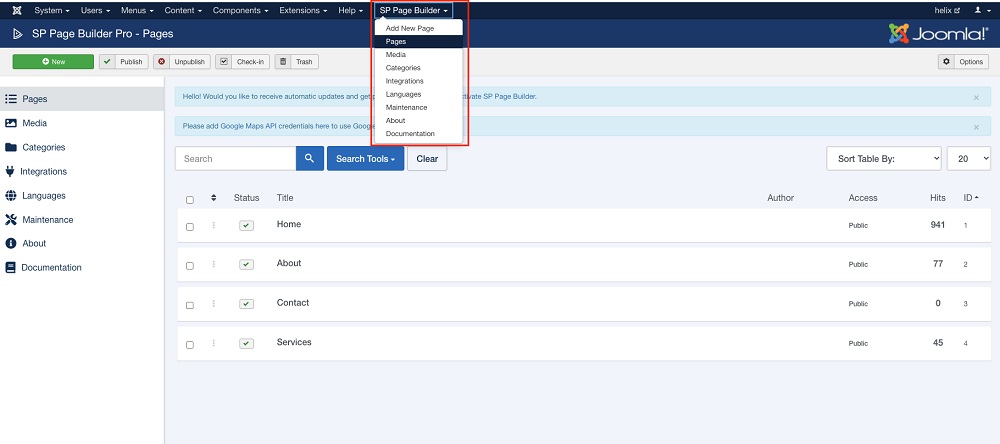Click the magnifier search icon button
The width and height of the screenshot is (1000, 444).
point(310,158)
